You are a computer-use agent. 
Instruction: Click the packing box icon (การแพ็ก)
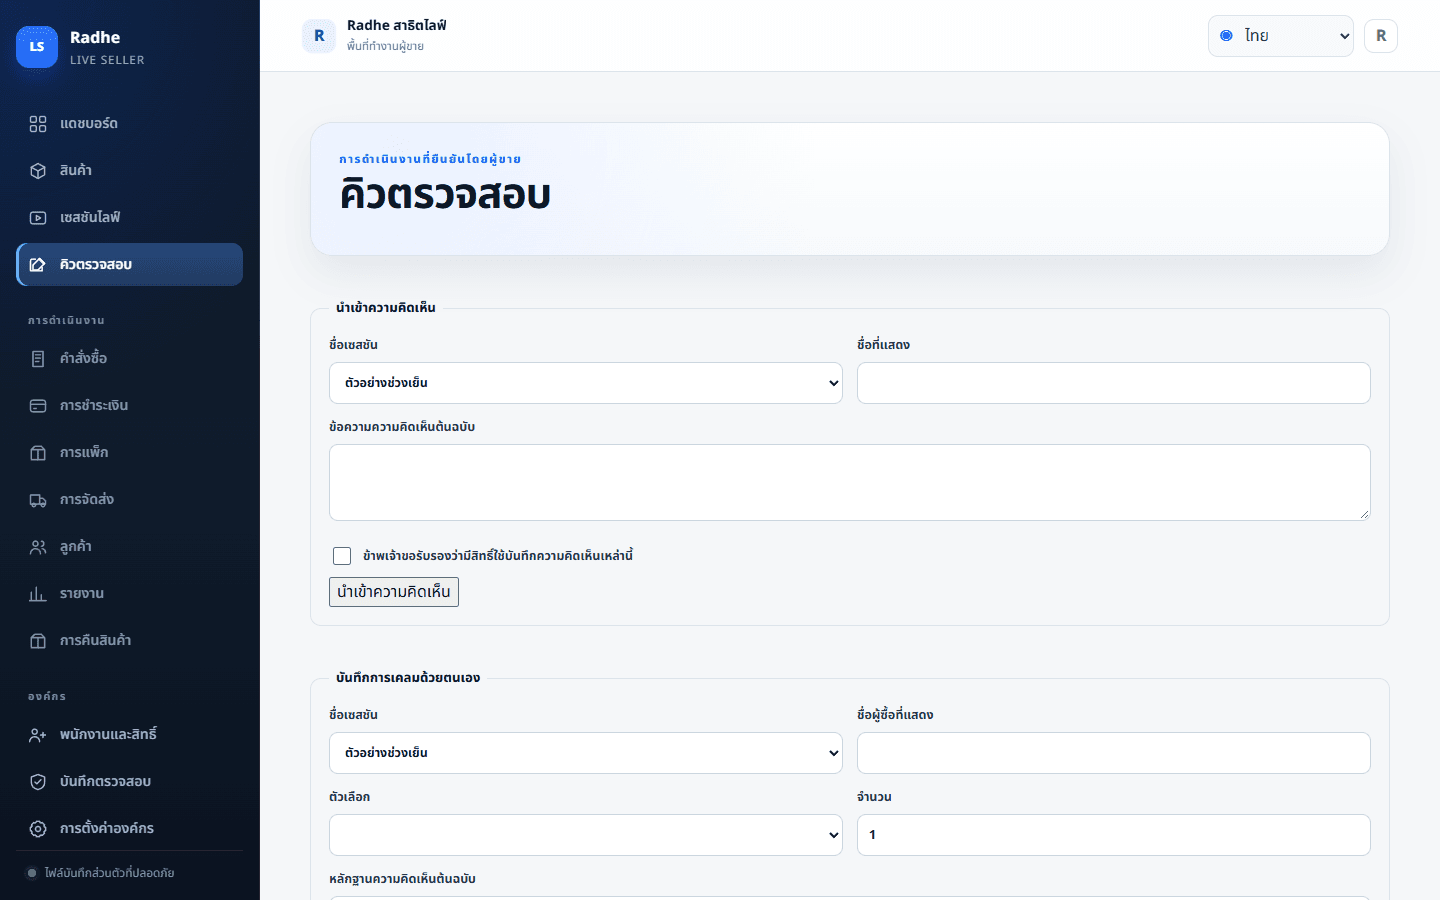pos(38,453)
